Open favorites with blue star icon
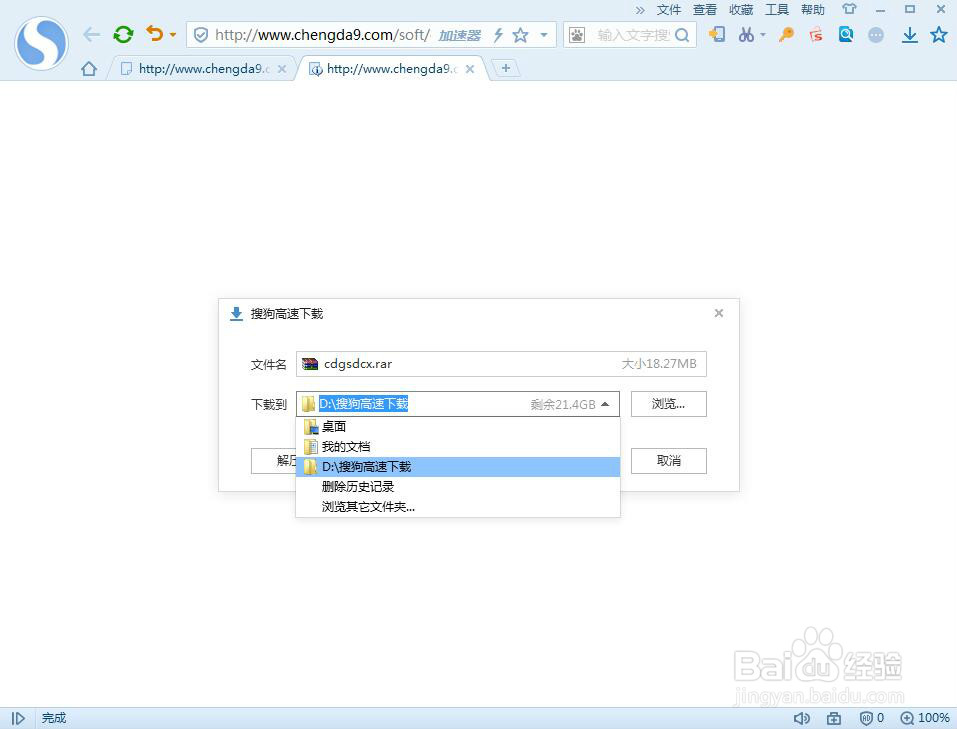 939,34
